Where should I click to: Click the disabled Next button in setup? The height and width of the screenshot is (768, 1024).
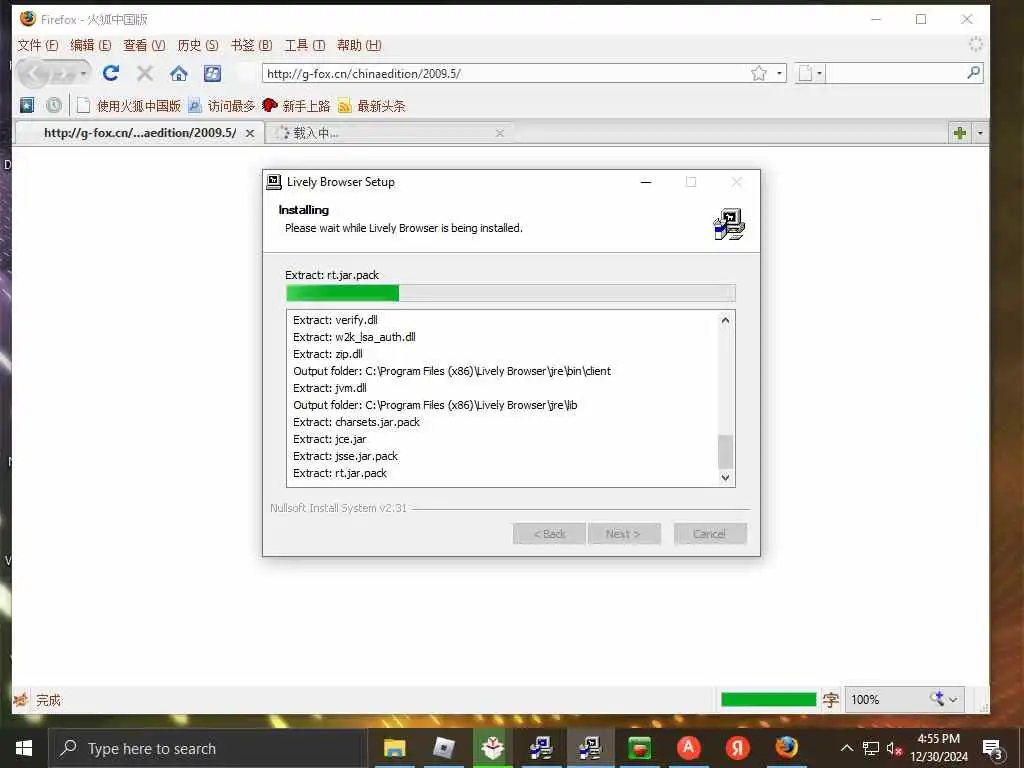point(624,534)
